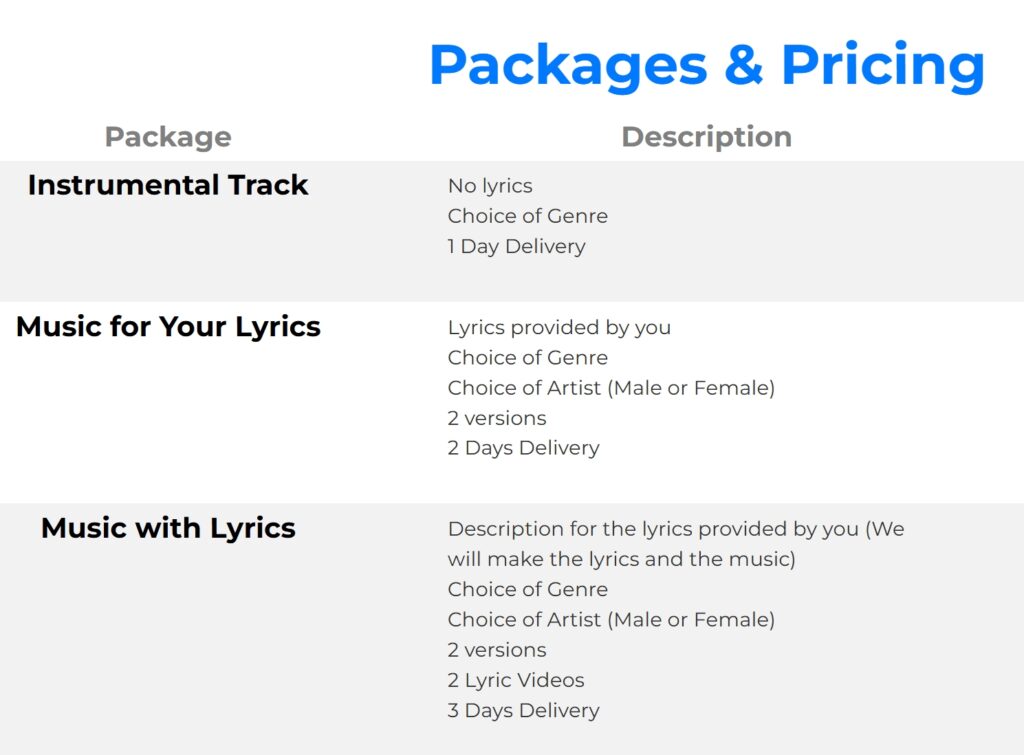Select the Description column header
Screen dimensions: 1024x755
point(707,137)
